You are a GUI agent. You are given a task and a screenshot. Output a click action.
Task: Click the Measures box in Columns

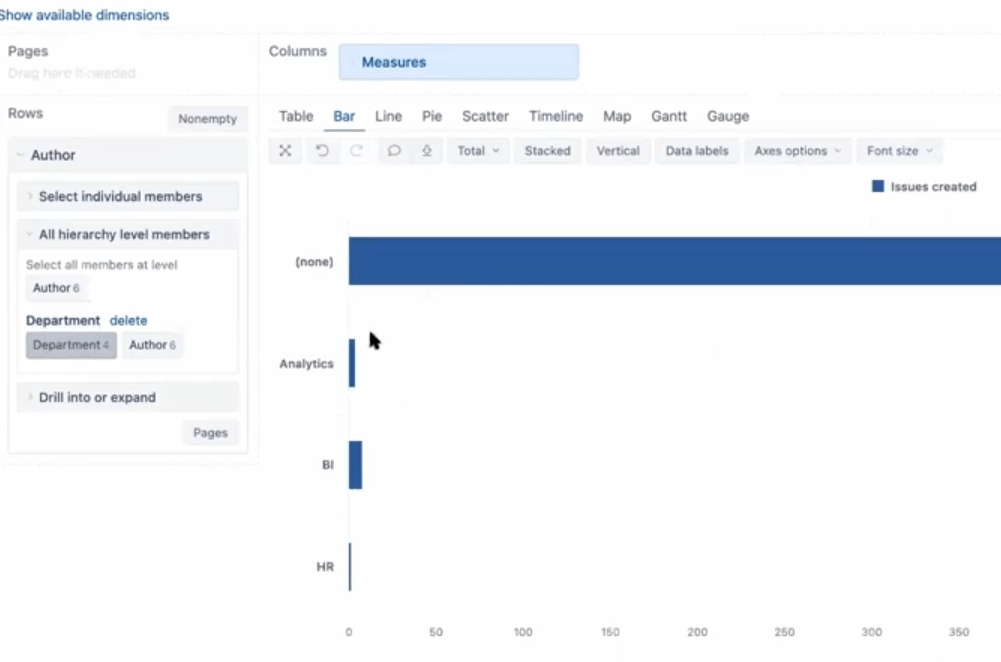pyautogui.click(x=458, y=62)
